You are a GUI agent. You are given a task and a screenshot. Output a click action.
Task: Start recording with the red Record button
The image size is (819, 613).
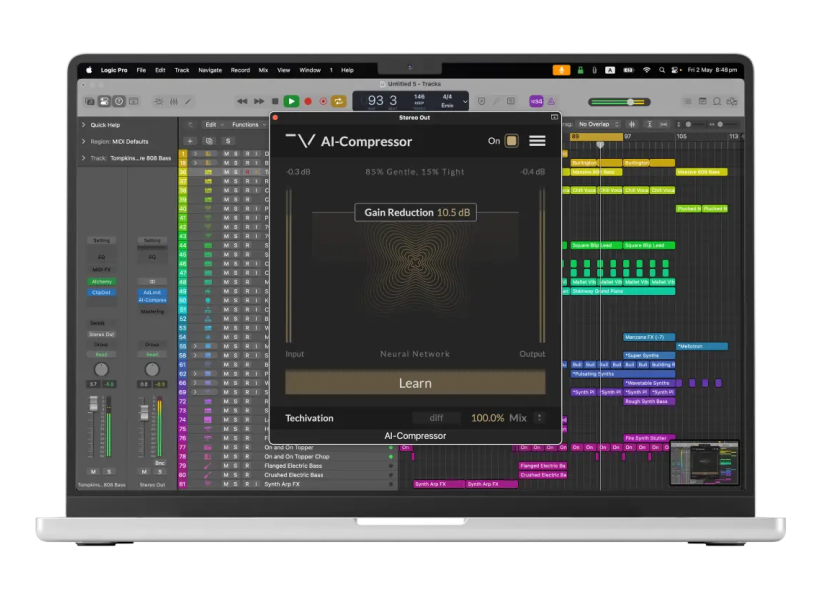pos(308,101)
